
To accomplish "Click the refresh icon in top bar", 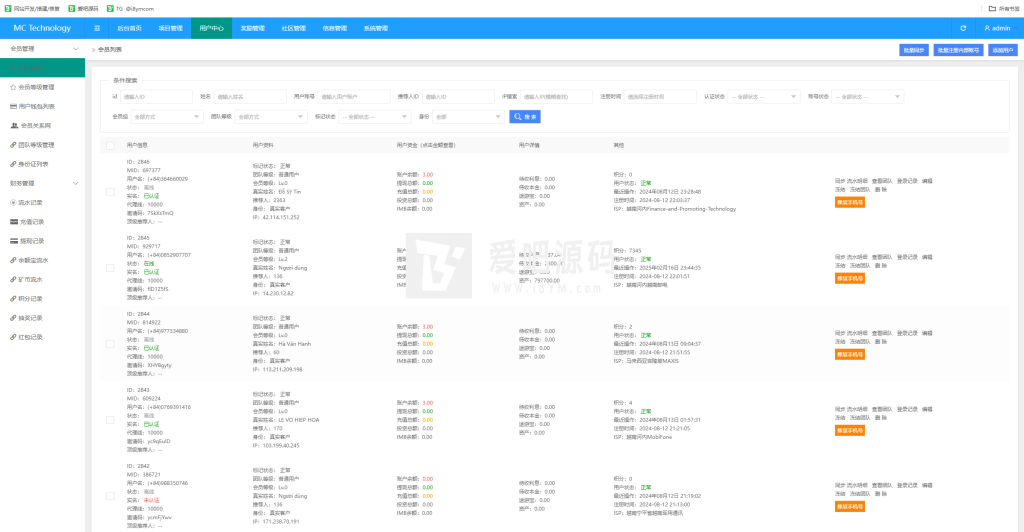I will click(x=963, y=28).
